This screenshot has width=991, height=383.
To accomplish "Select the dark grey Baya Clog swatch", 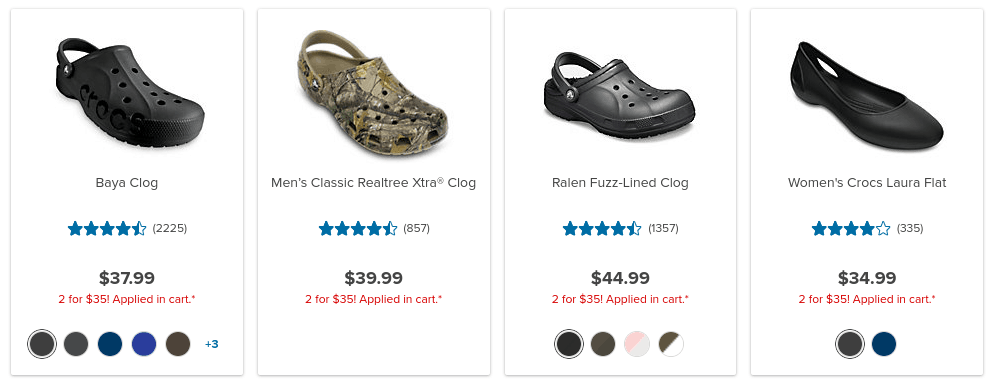I will [x=76, y=344].
